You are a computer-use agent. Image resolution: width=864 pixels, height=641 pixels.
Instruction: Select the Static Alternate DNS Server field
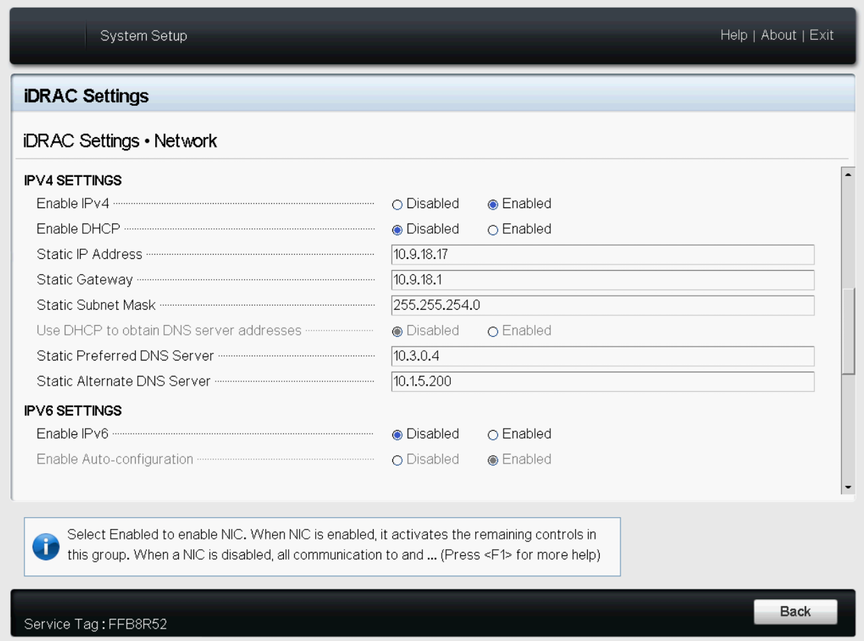[x=602, y=381]
